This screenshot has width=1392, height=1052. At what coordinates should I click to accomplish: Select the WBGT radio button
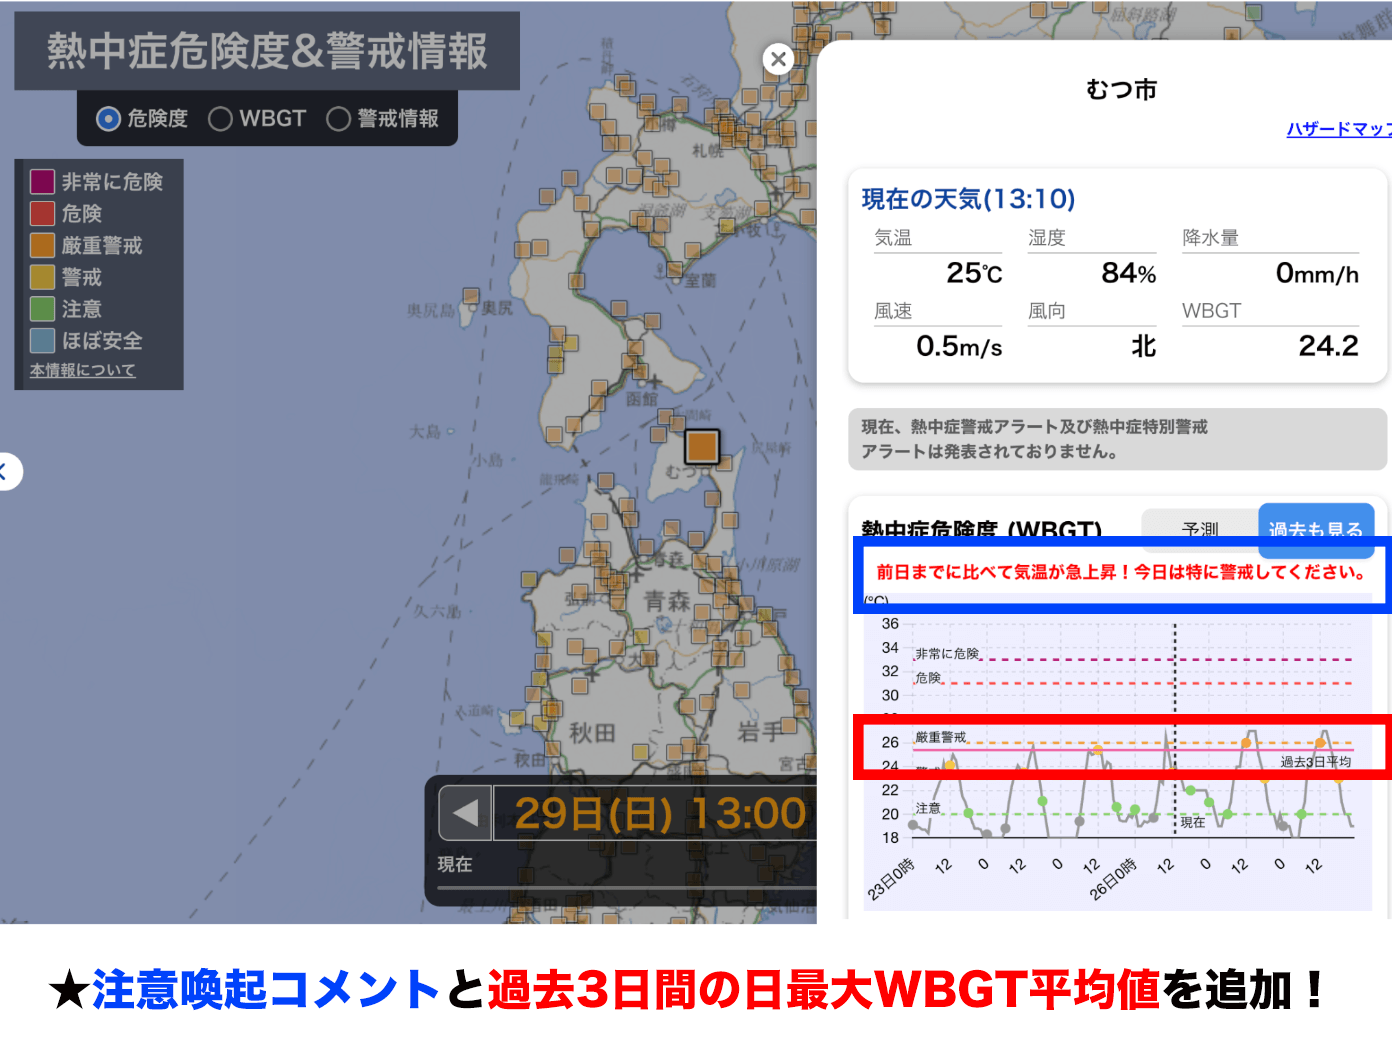click(x=220, y=119)
